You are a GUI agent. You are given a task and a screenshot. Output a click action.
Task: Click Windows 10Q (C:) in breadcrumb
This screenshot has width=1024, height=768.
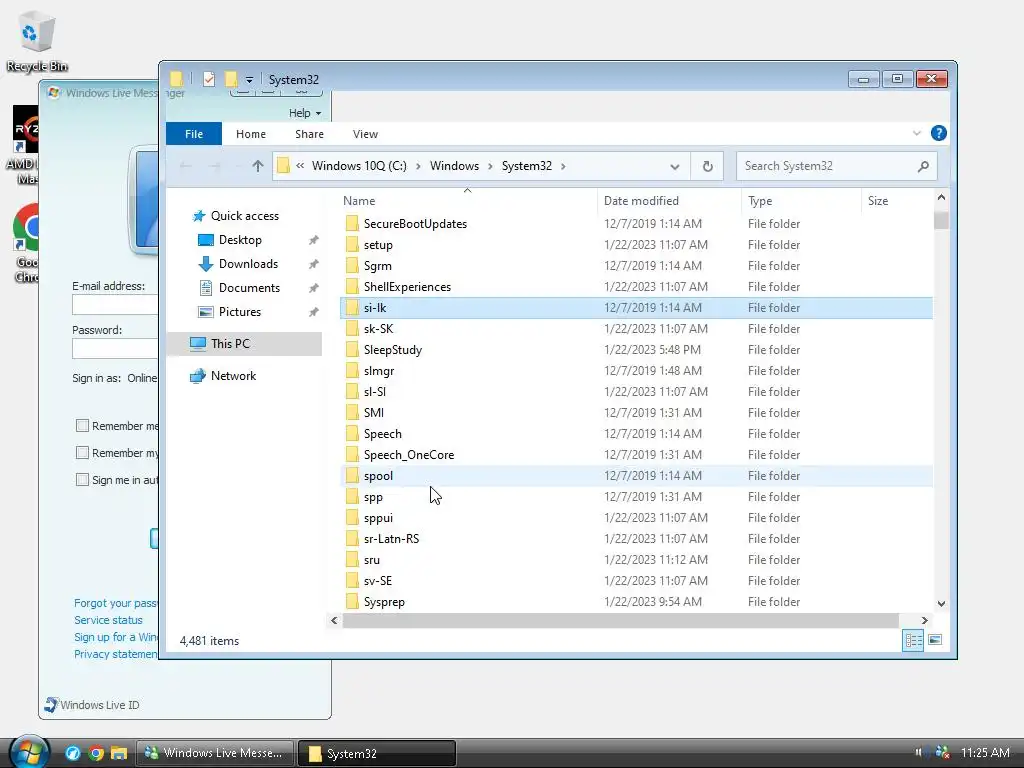(x=359, y=166)
